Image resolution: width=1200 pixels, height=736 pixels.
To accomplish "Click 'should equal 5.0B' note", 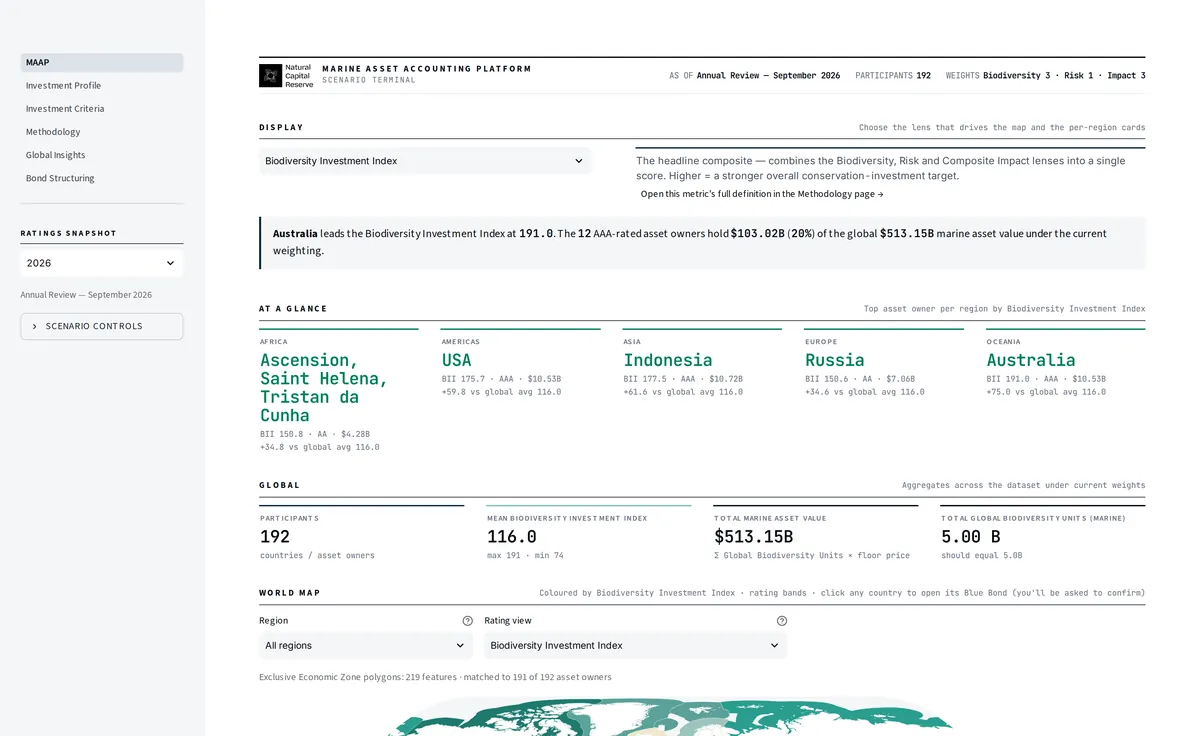I will tap(982, 555).
